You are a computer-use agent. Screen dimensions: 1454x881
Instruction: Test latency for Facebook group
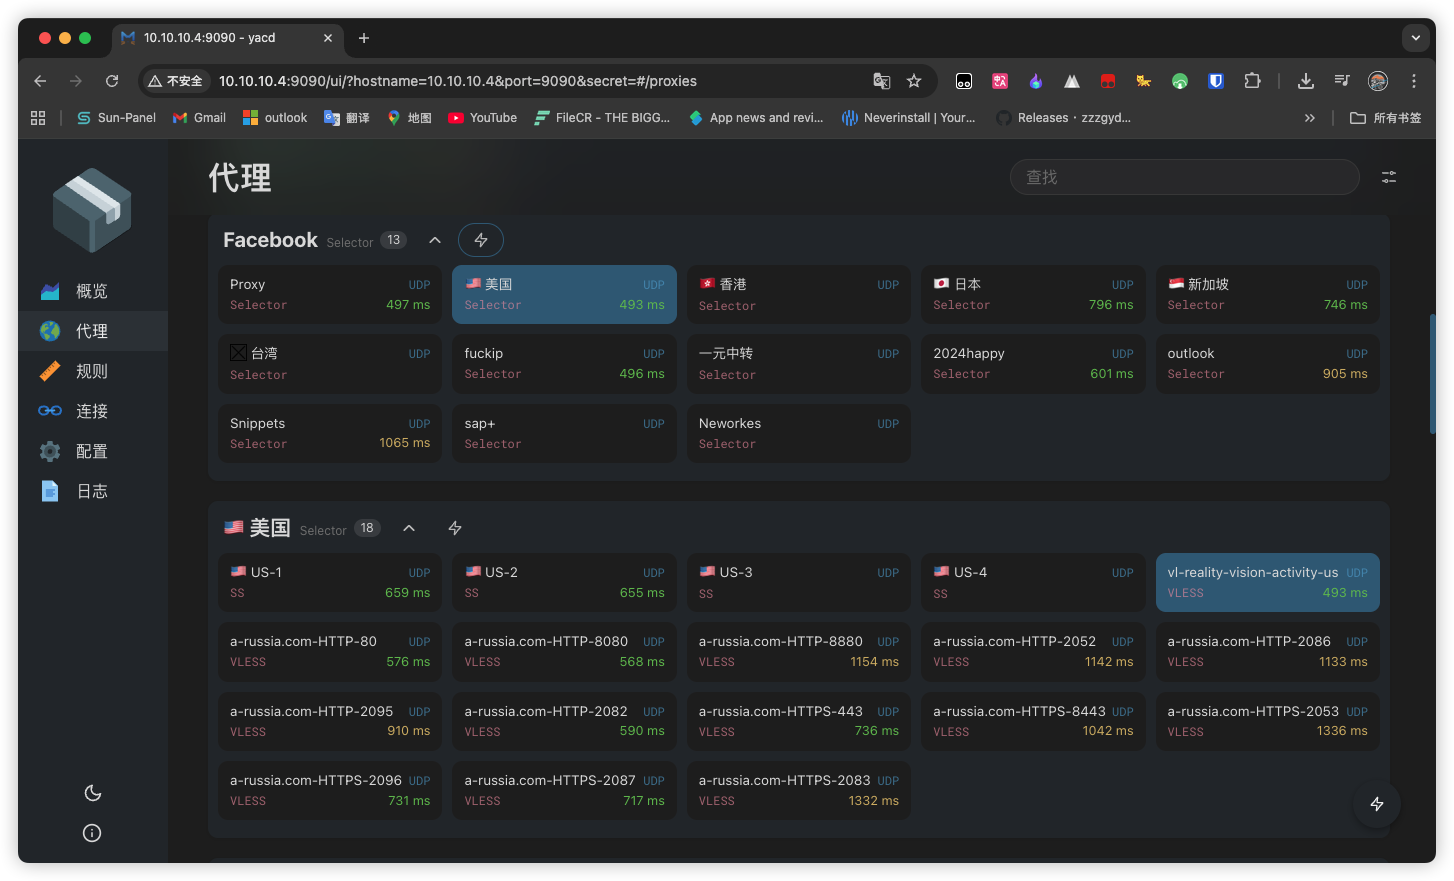pyautogui.click(x=481, y=240)
